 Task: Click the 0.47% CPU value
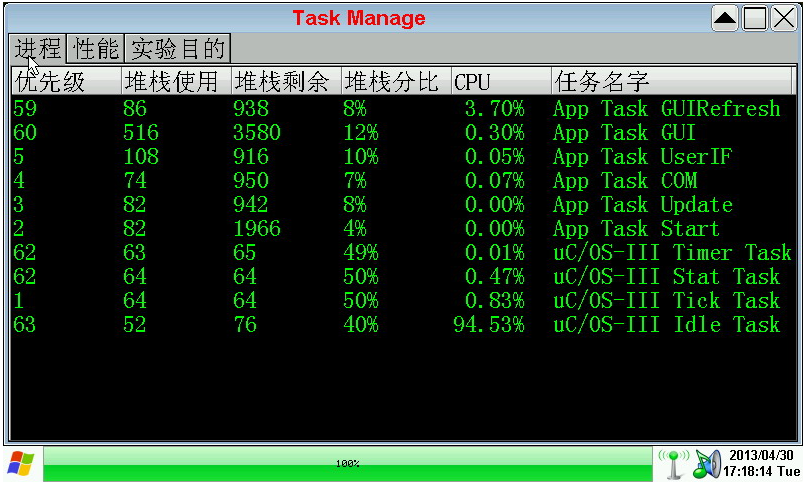pos(494,277)
